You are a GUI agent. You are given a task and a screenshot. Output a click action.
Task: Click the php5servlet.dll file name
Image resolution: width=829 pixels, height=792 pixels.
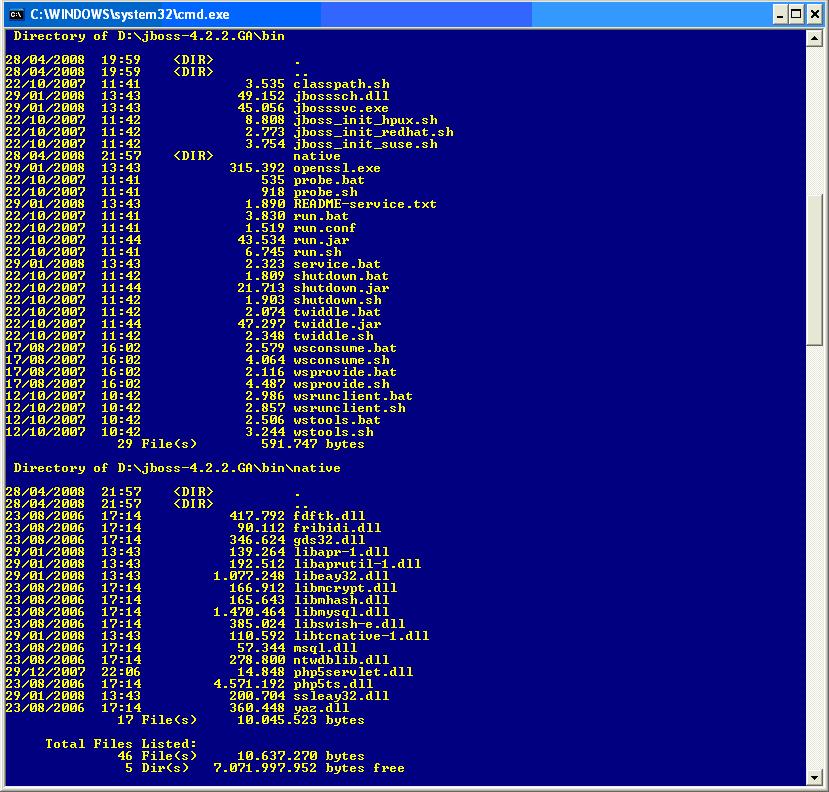353,672
